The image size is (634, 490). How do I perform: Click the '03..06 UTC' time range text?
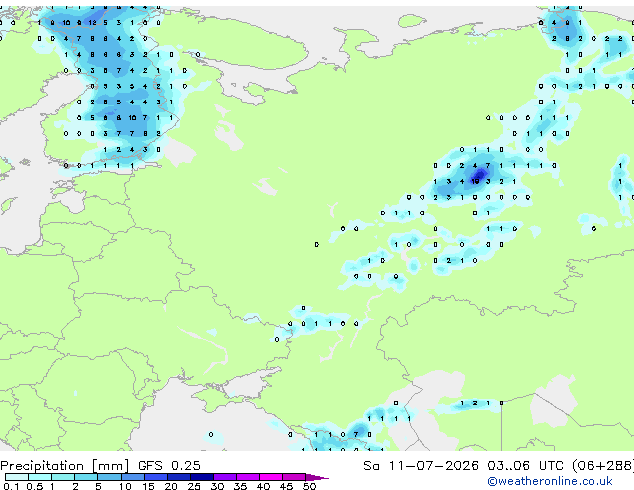(x=525, y=466)
